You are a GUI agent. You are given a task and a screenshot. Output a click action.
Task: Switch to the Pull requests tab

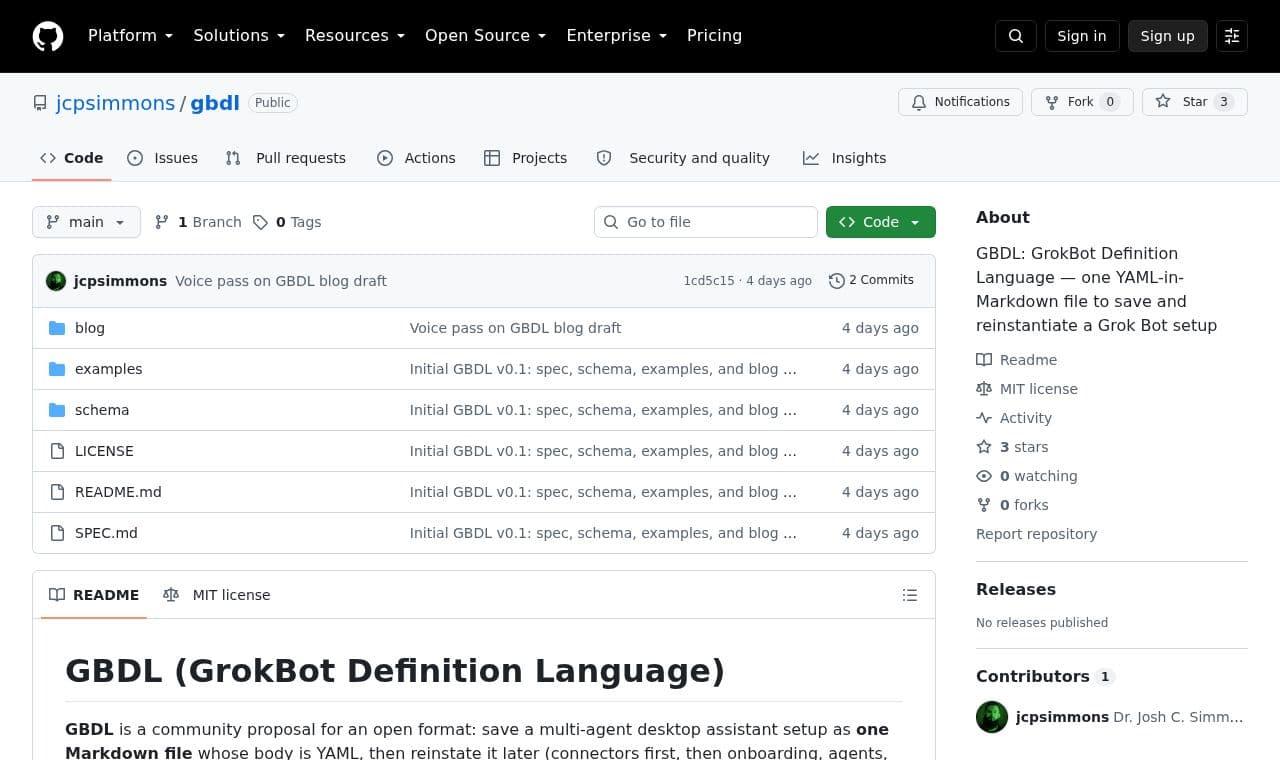click(286, 158)
